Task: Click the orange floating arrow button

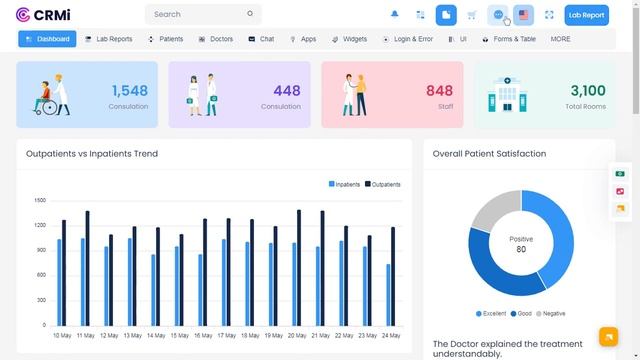Action: (x=608, y=337)
